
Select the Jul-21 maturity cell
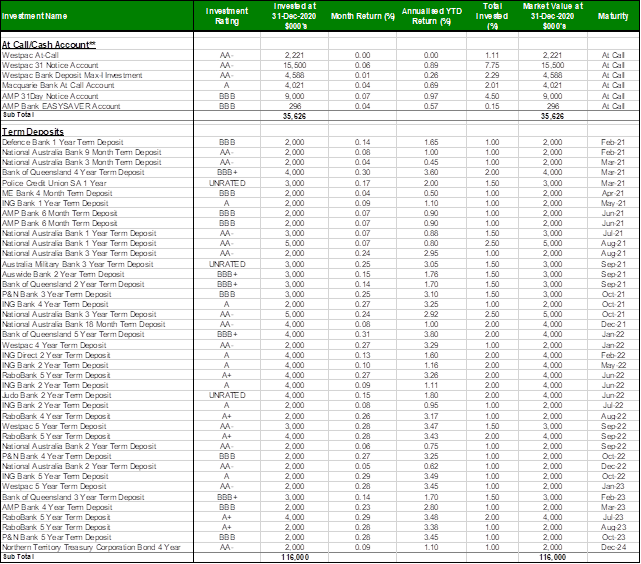(613, 233)
